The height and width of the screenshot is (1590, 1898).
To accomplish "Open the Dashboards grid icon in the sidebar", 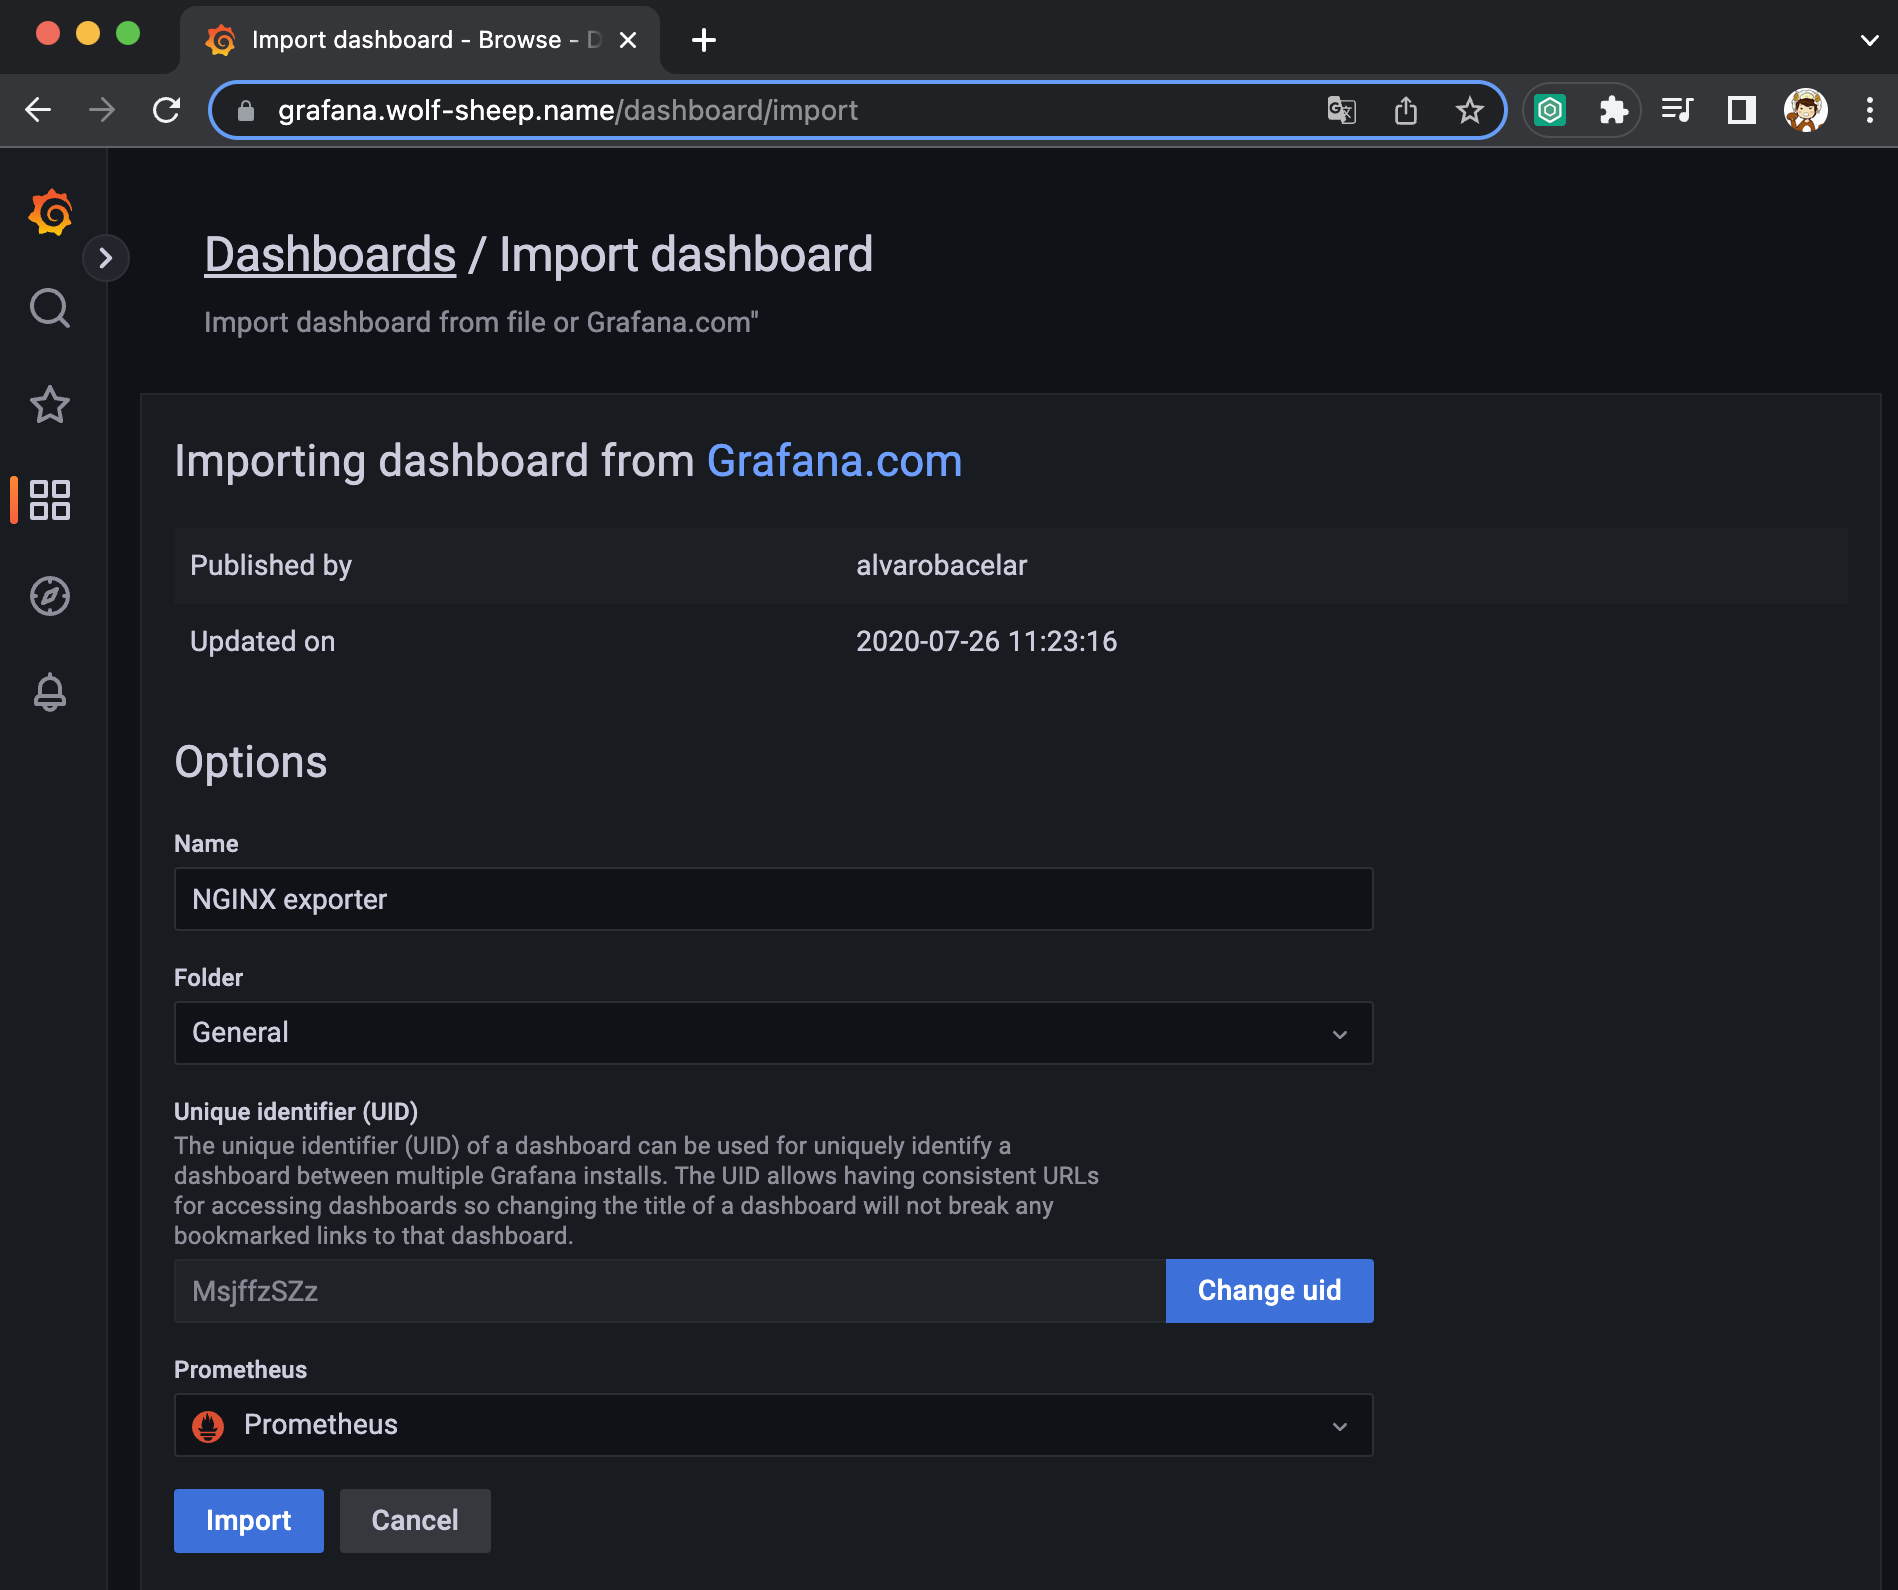I will pyautogui.click(x=50, y=500).
